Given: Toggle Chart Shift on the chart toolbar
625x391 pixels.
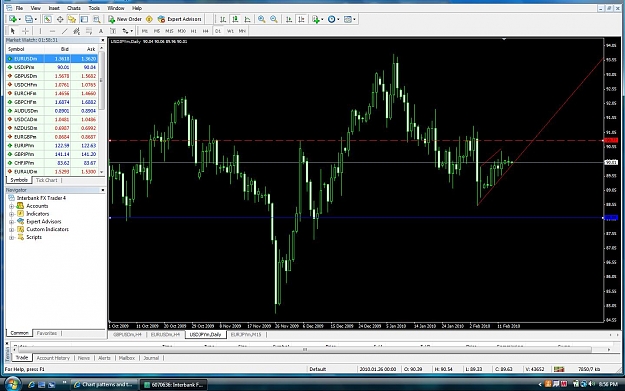Looking at the screenshot, I should [301, 19].
